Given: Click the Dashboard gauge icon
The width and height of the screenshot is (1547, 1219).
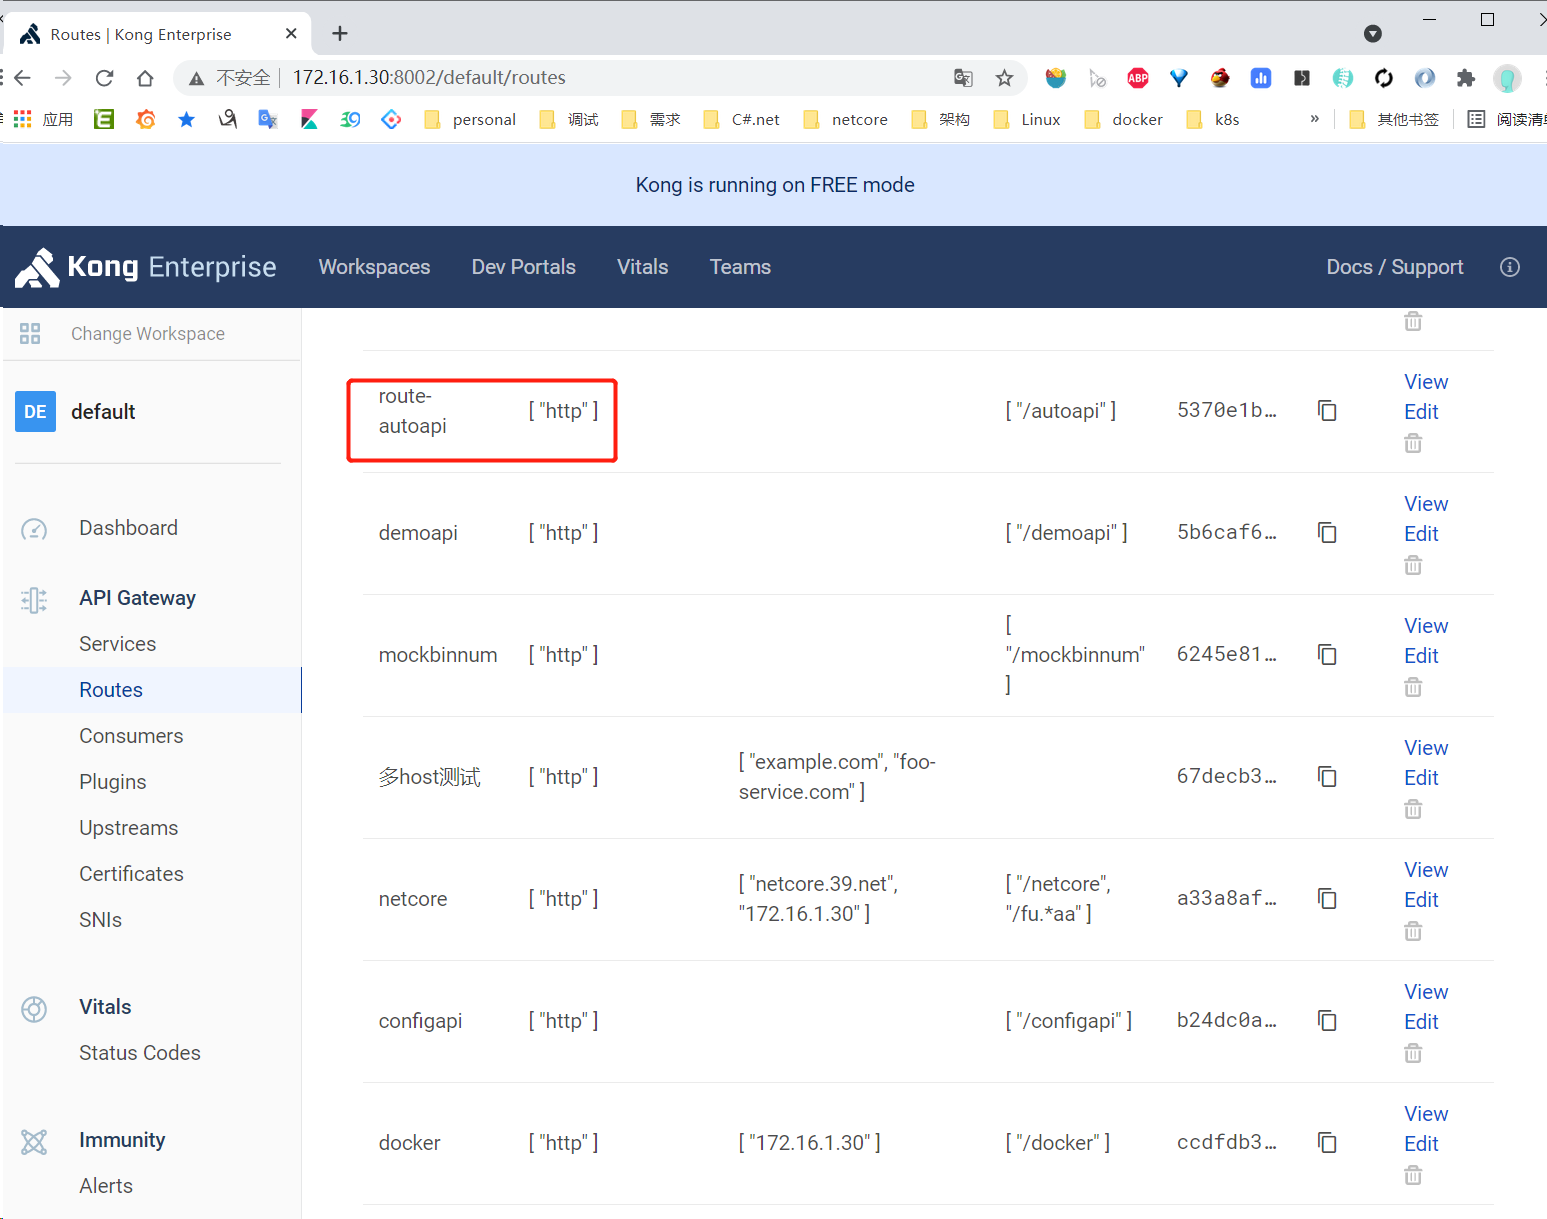Looking at the screenshot, I should point(34,529).
